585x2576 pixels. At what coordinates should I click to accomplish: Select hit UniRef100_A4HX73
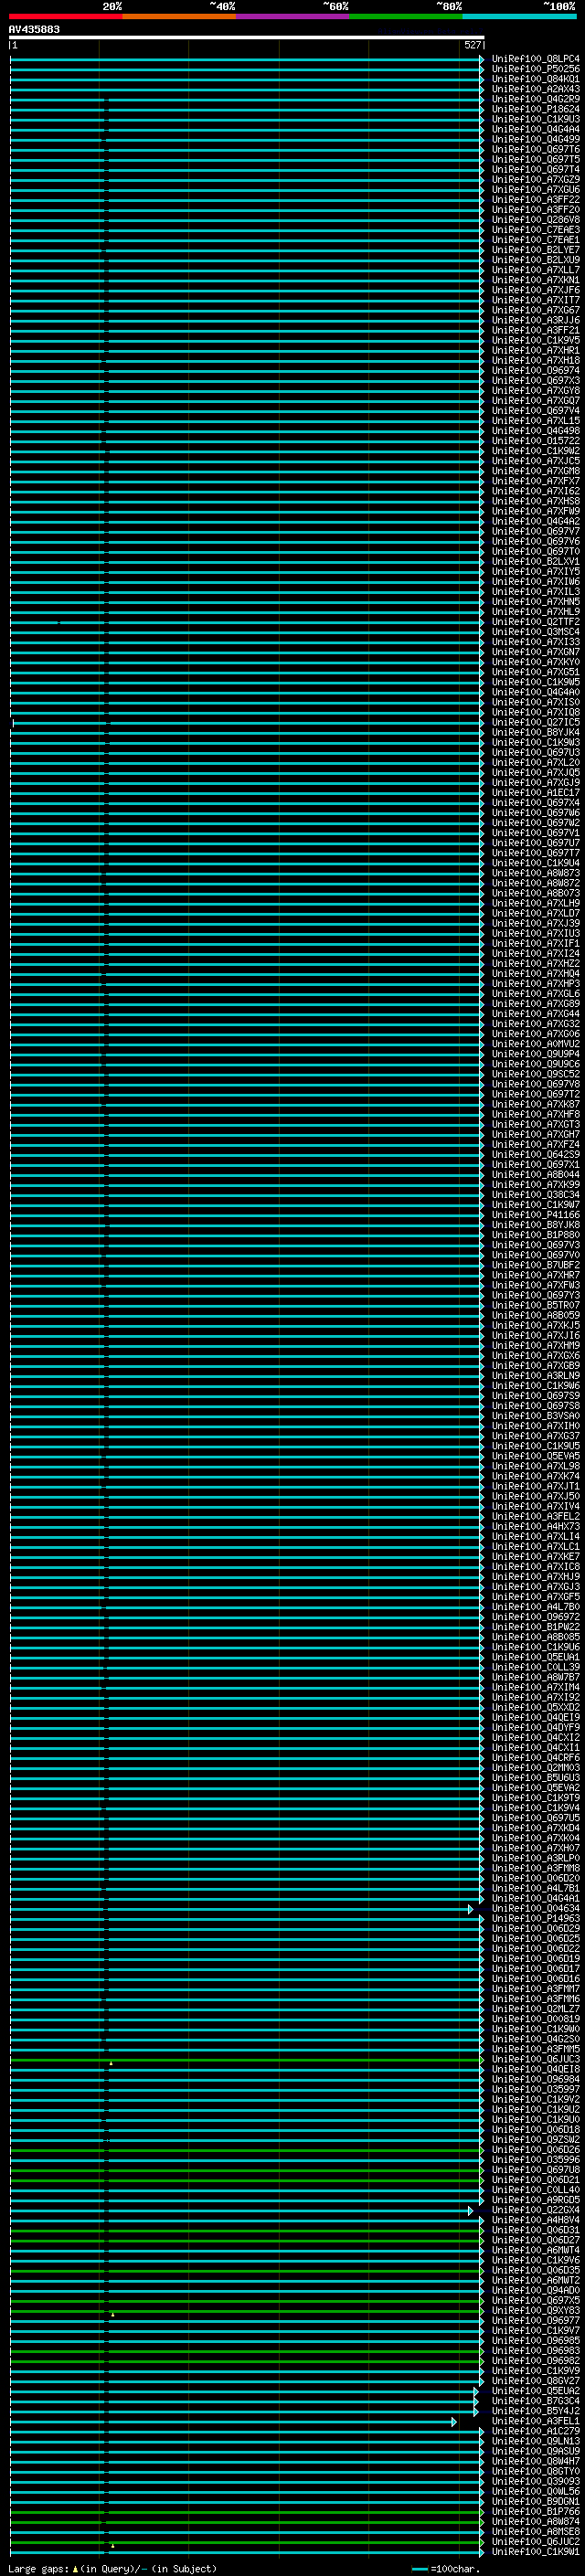point(535,1527)
